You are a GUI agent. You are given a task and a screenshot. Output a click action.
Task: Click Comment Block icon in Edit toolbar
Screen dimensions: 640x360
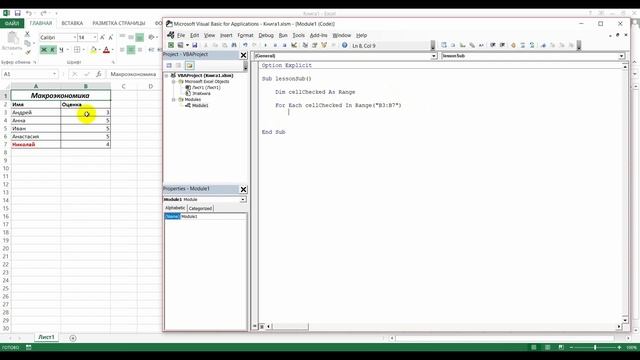point(522,45)
